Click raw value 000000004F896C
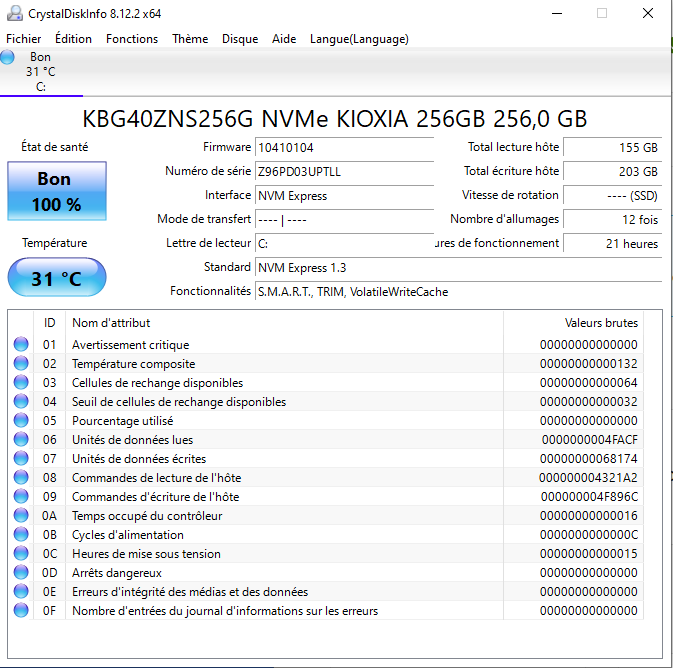 tap(589, 497)
